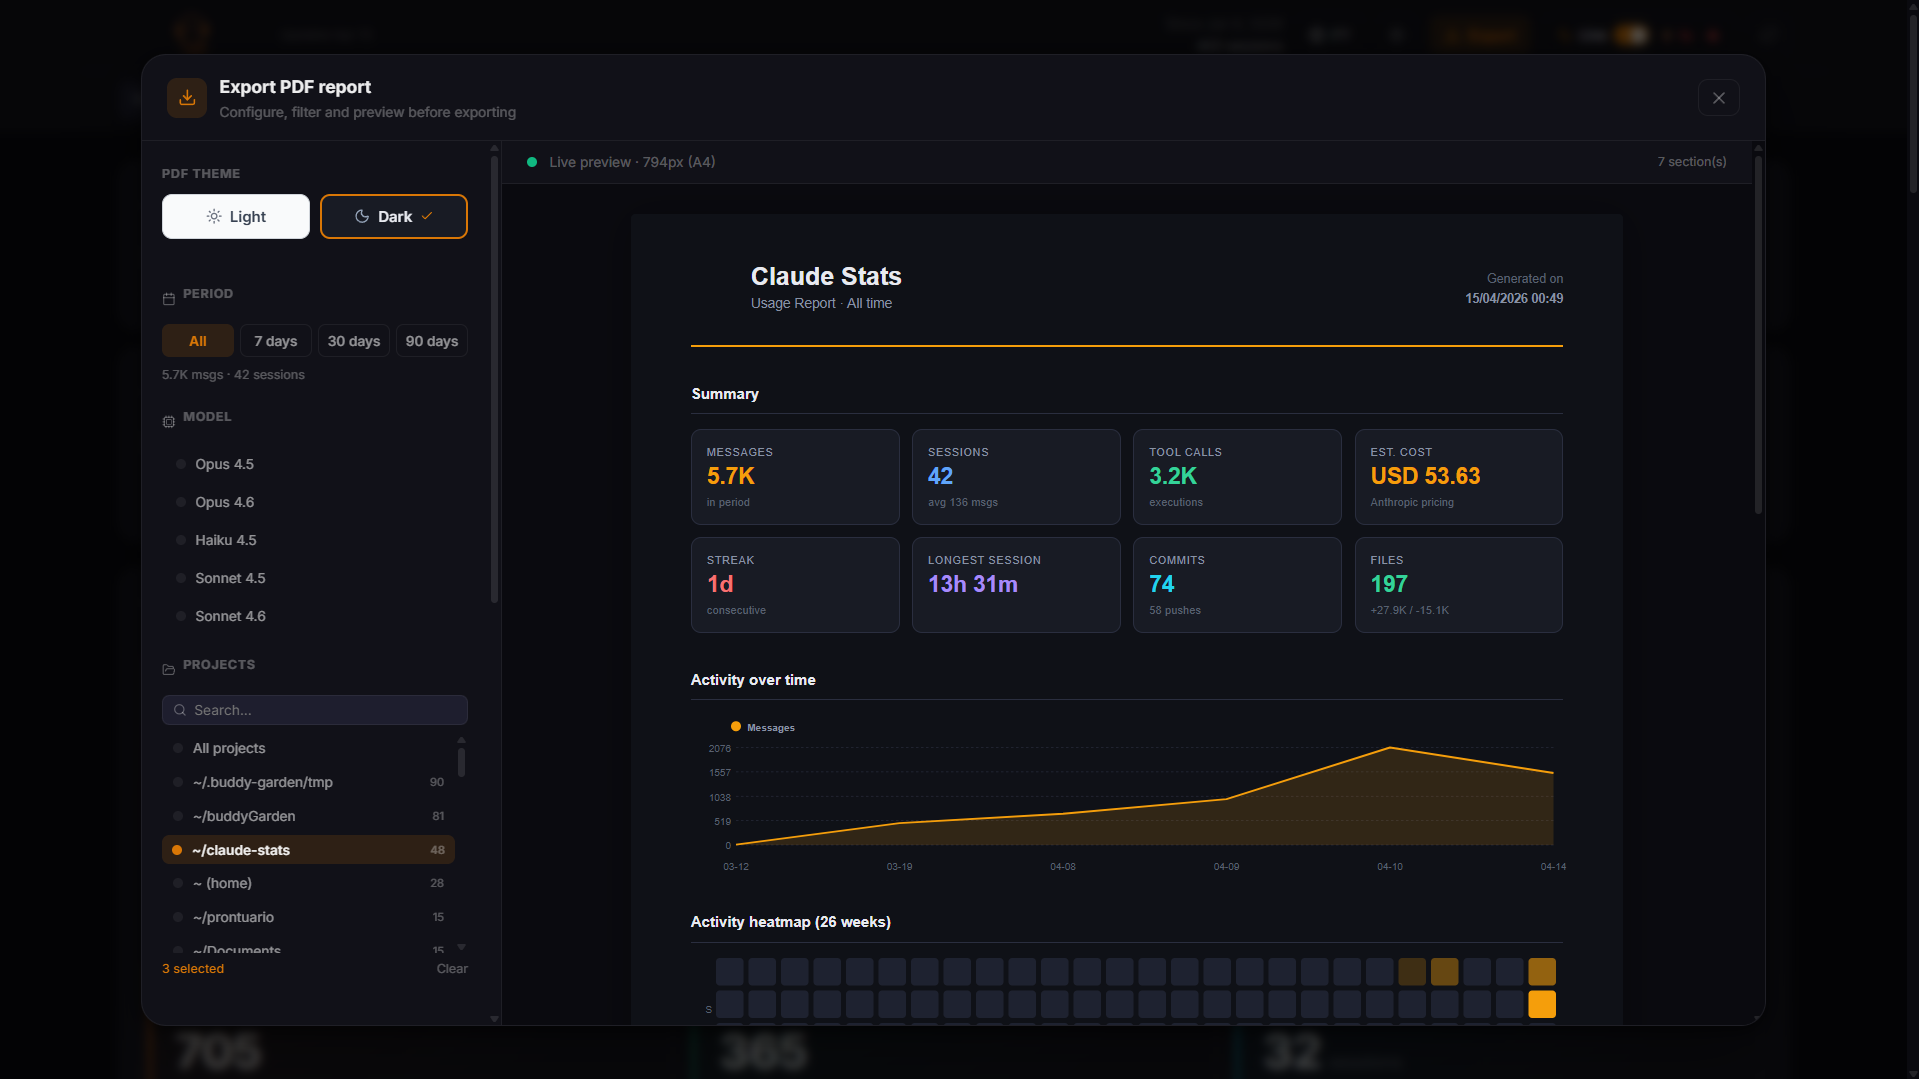
Task: Switch the PDF theme to Light
Action: [235, 216]
